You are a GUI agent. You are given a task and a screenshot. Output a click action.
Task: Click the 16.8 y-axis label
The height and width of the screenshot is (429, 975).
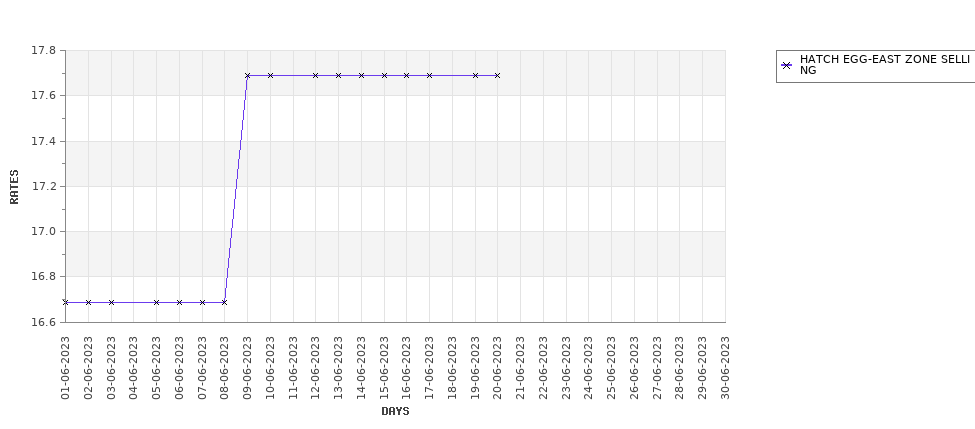43,277
